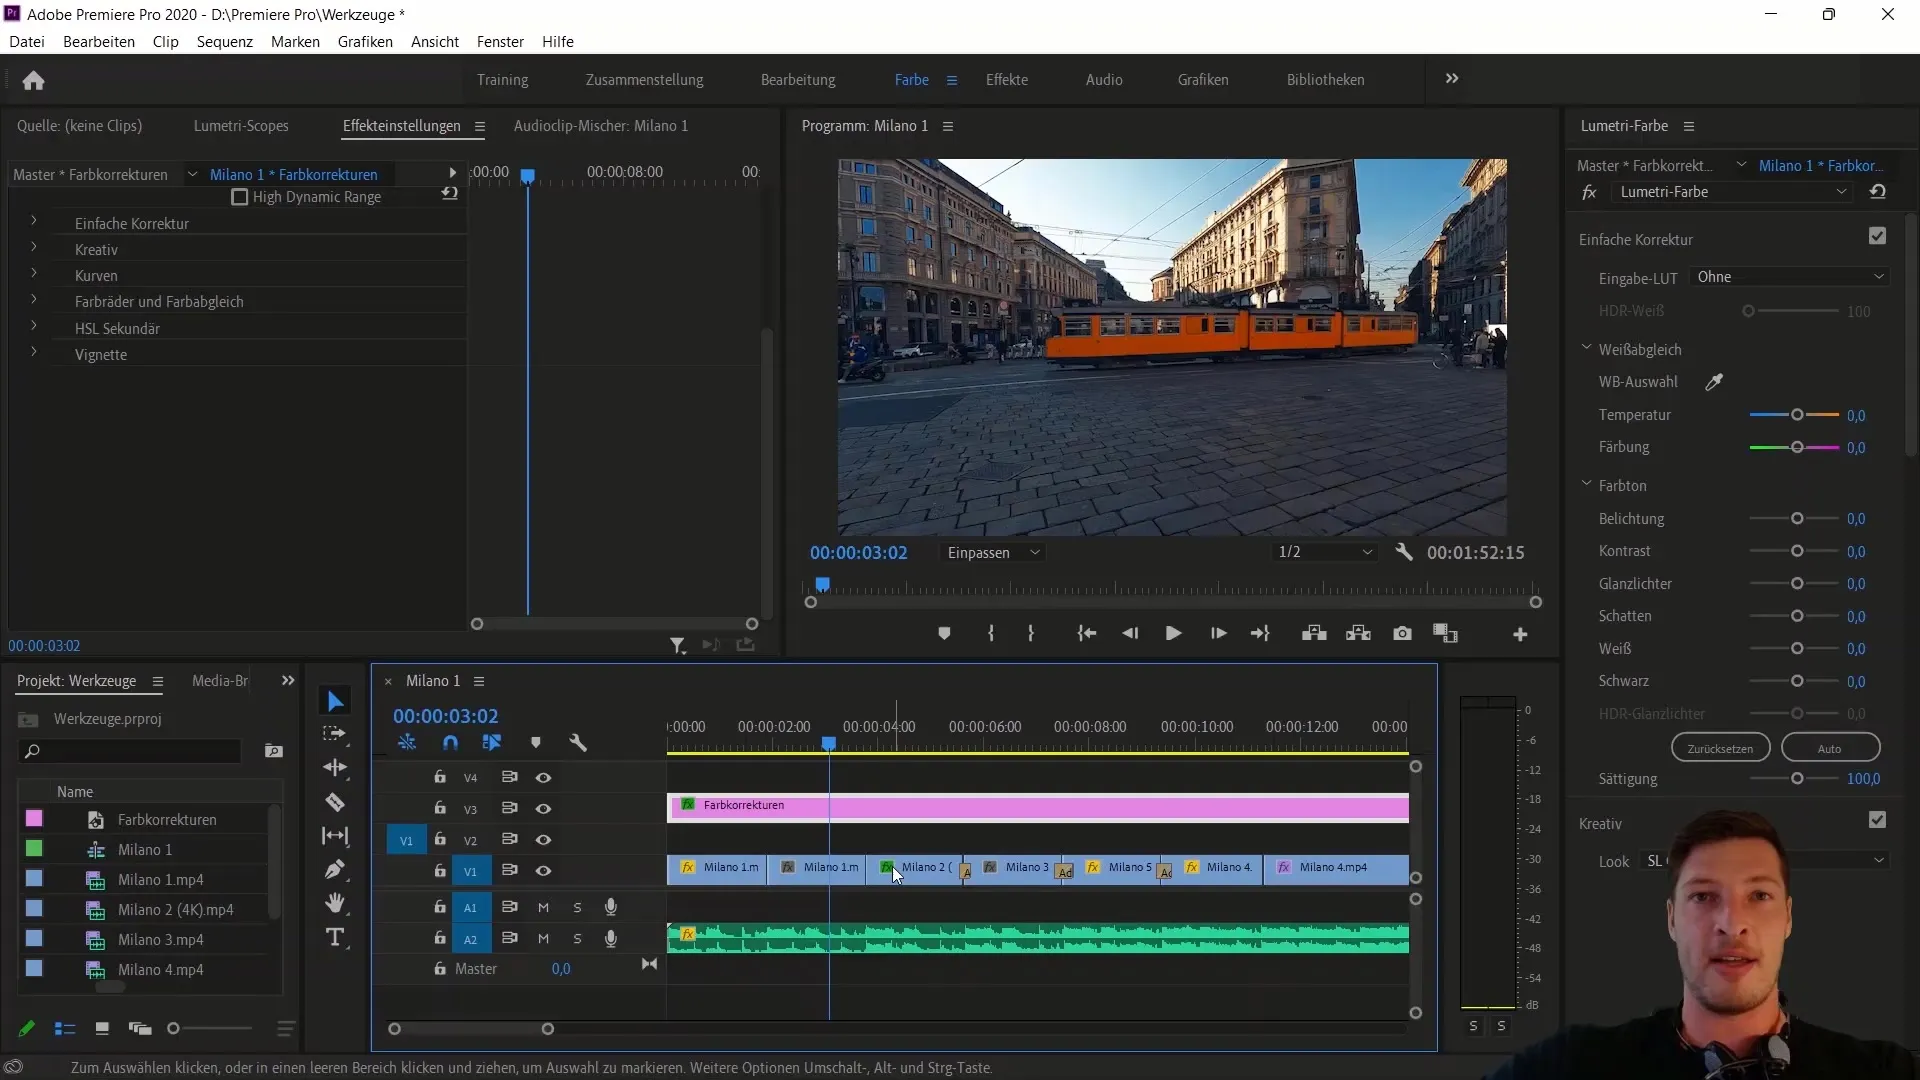
Task: Toggle Kreativ section checkbox
Action: click(x=1877, y=820)
